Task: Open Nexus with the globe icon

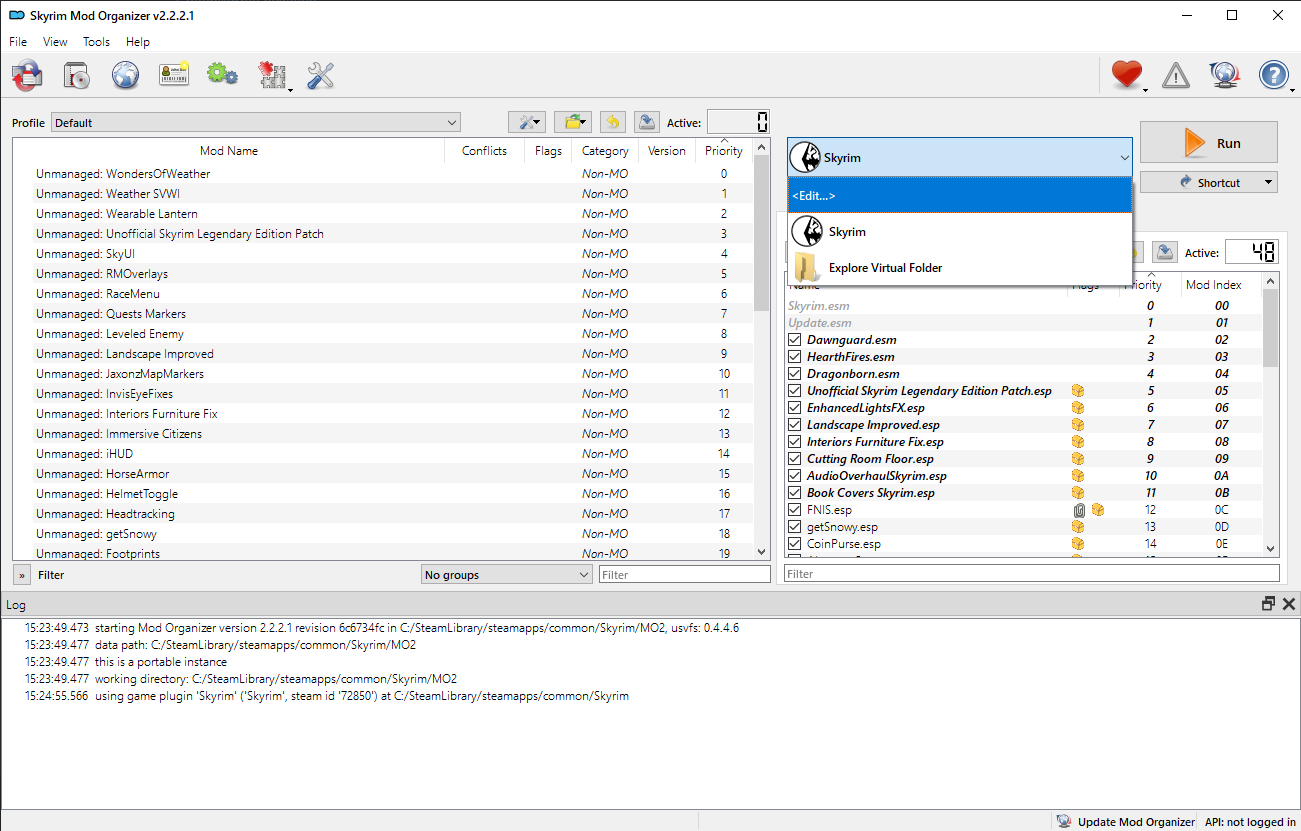Action: click(125, 75)
